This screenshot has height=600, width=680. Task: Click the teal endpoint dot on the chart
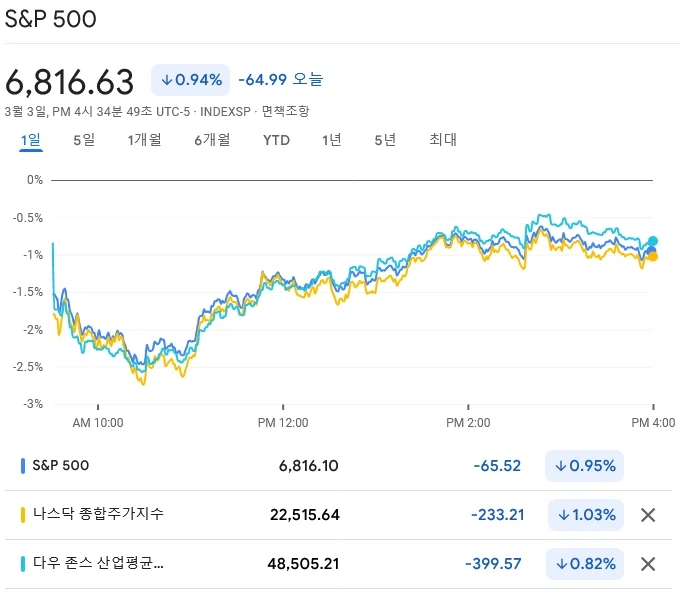pos(653,241)
